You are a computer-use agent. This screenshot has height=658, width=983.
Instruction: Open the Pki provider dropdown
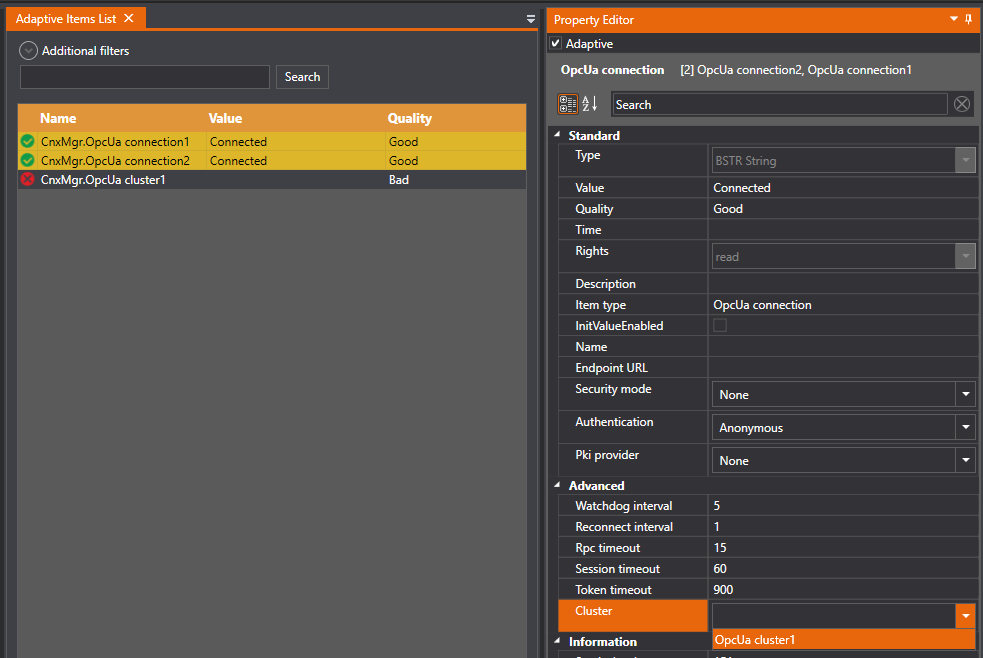tap(965, 461)
